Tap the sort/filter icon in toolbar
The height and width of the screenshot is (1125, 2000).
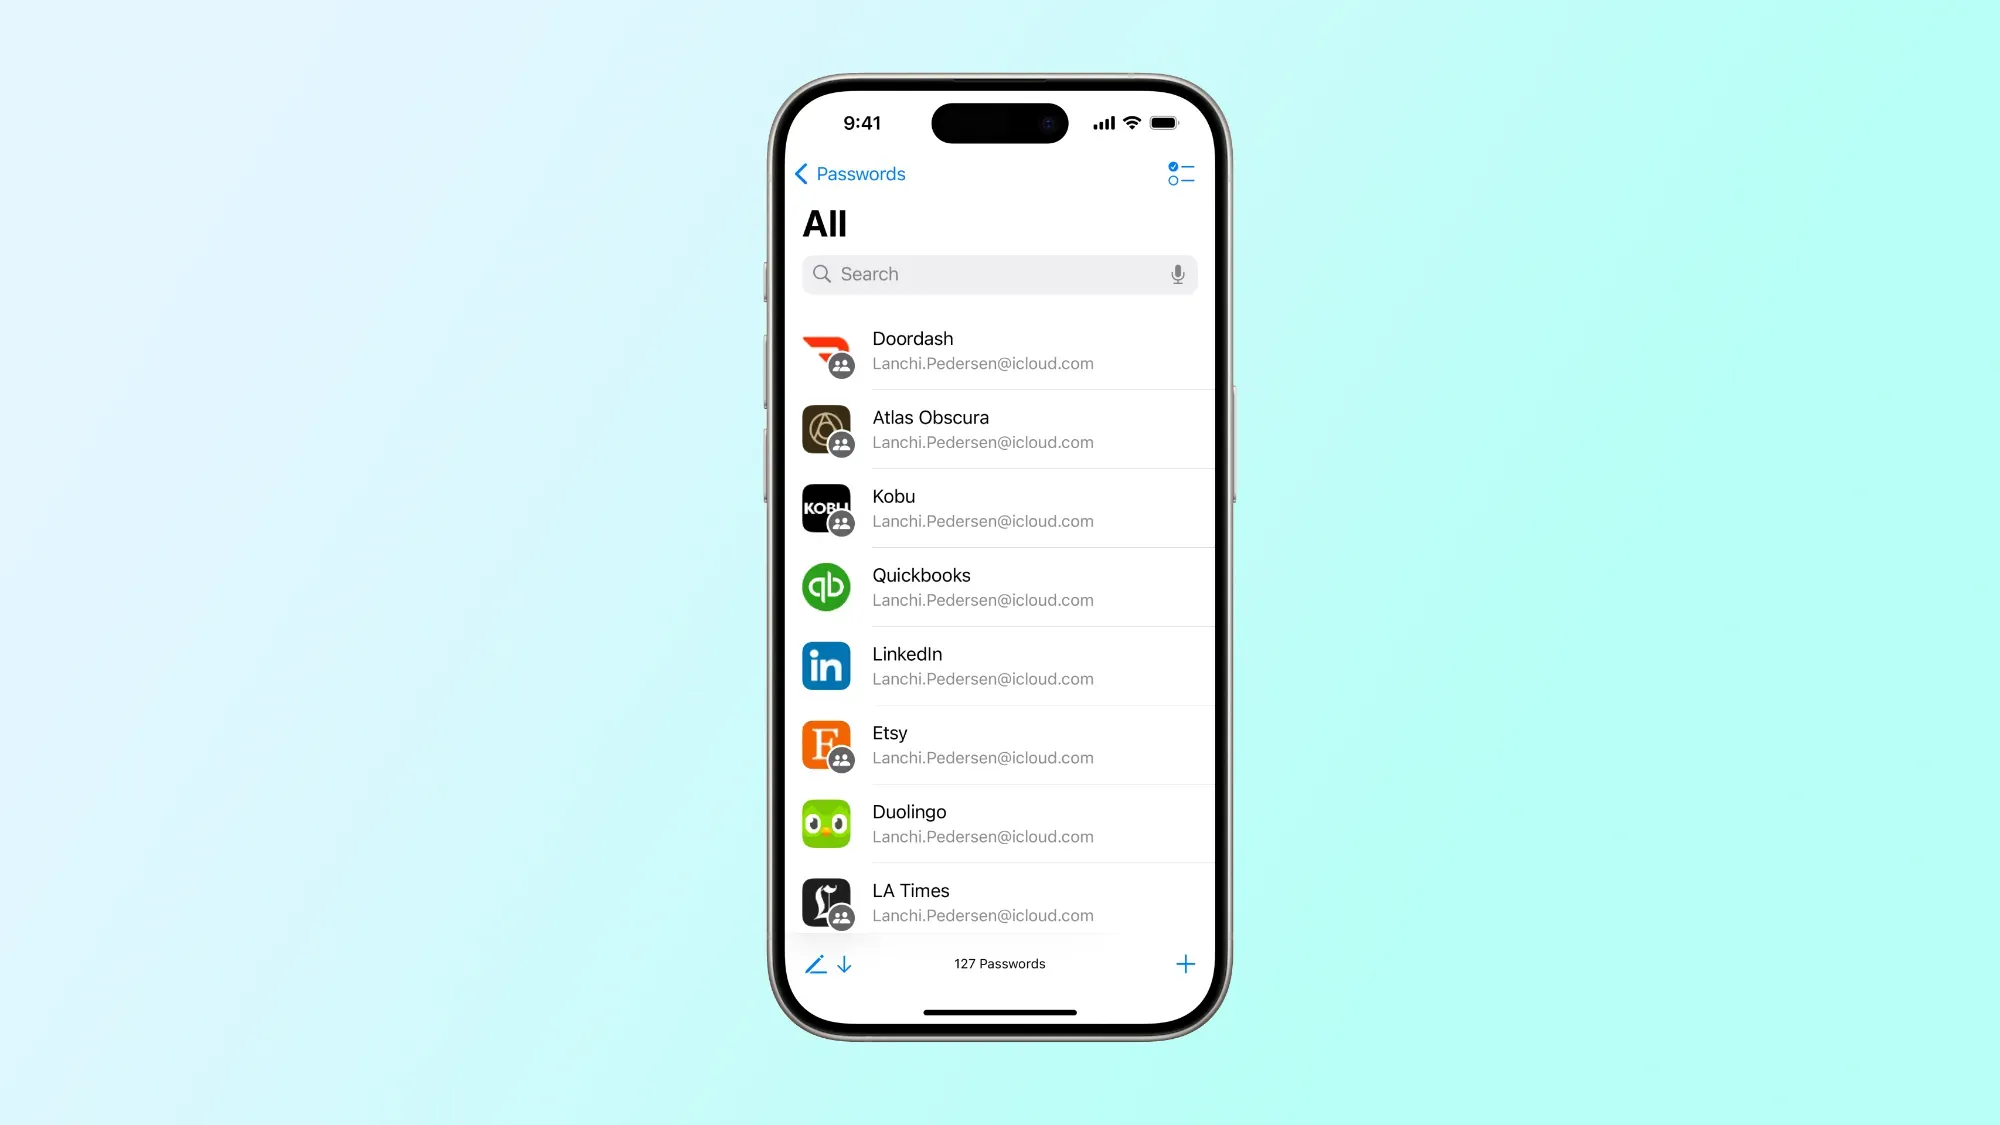tap(1177, 173)
